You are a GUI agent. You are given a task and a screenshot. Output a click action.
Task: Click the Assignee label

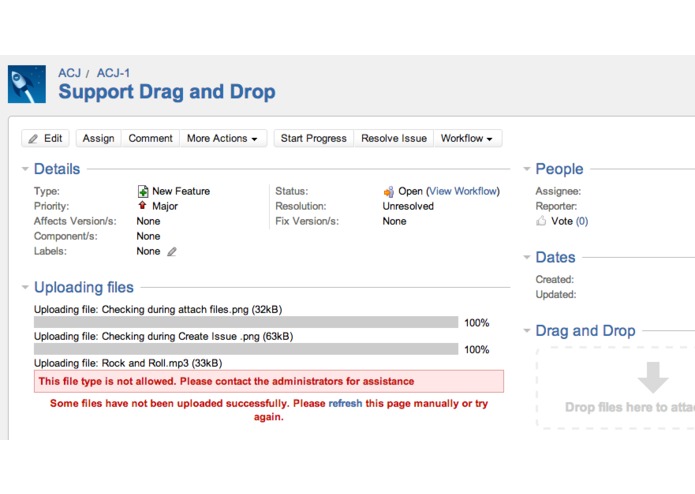[x=558, y=191]
